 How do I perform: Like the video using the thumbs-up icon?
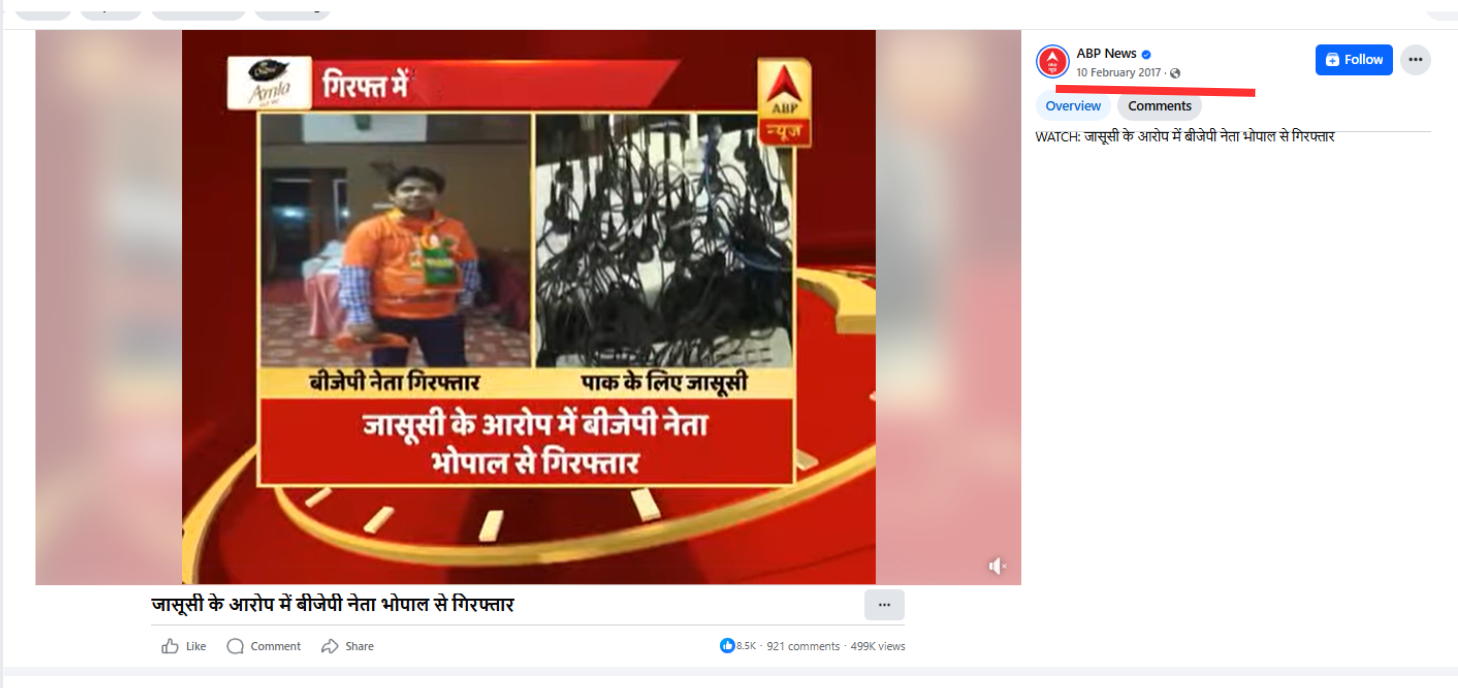pos(184,646)
